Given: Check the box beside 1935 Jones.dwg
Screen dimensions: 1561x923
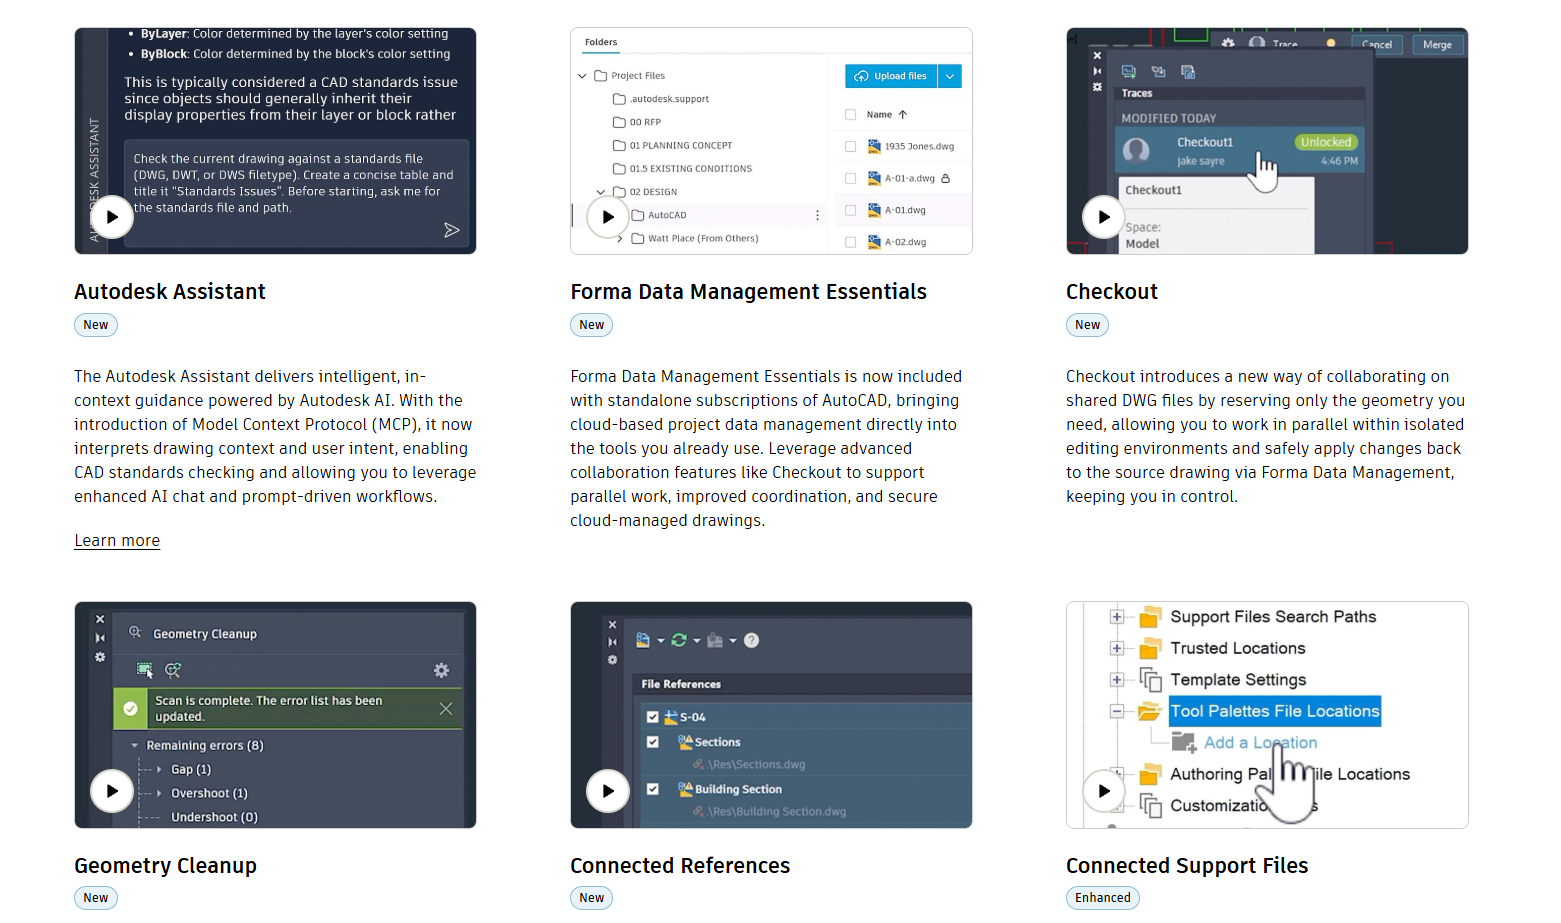Looking at the screenshot, I should [850, 146].
